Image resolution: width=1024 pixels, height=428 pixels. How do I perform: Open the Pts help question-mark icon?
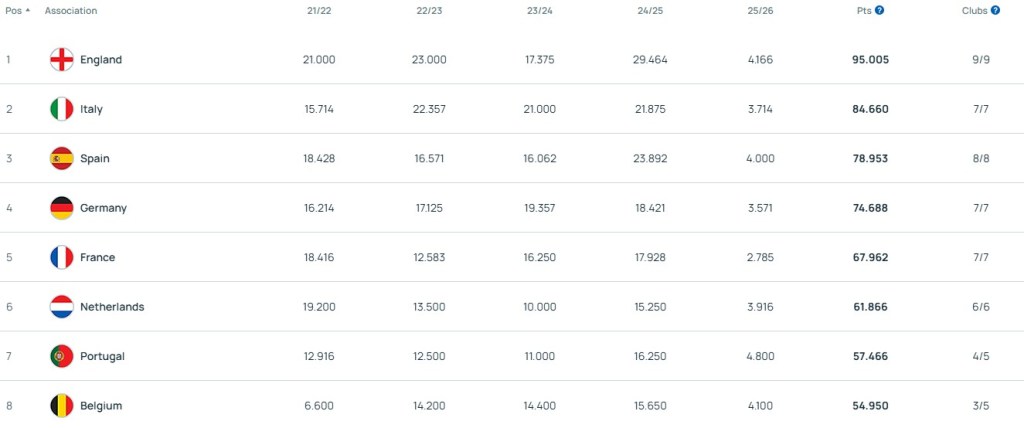879,10
